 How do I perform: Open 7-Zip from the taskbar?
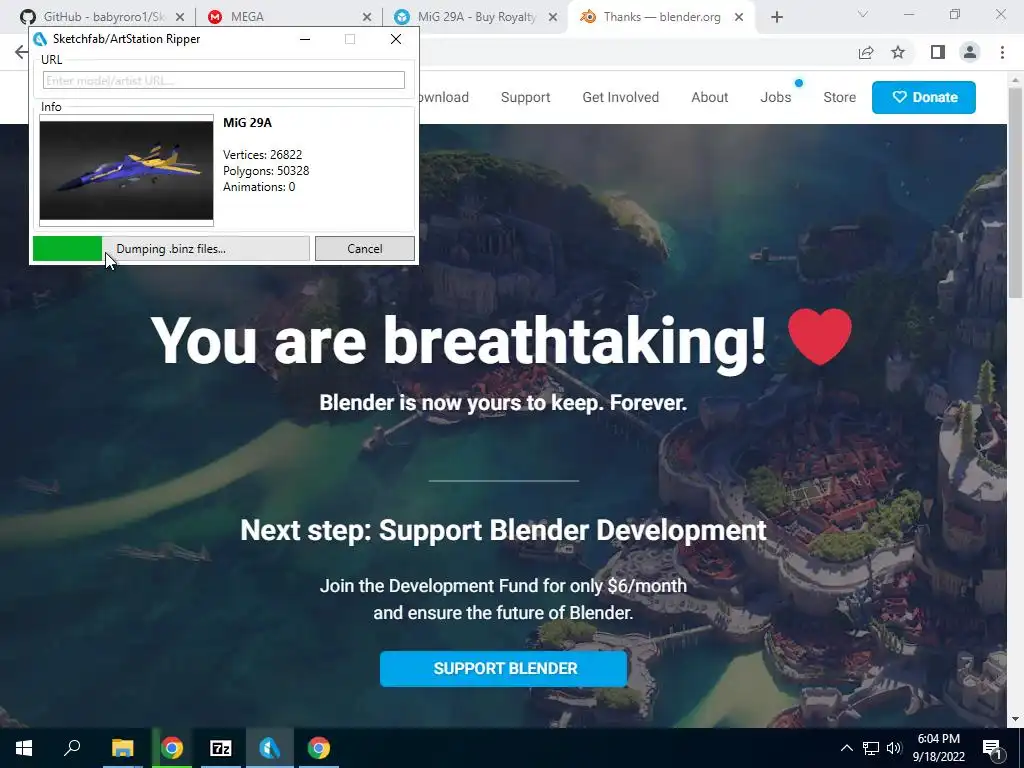click(221, 748)
